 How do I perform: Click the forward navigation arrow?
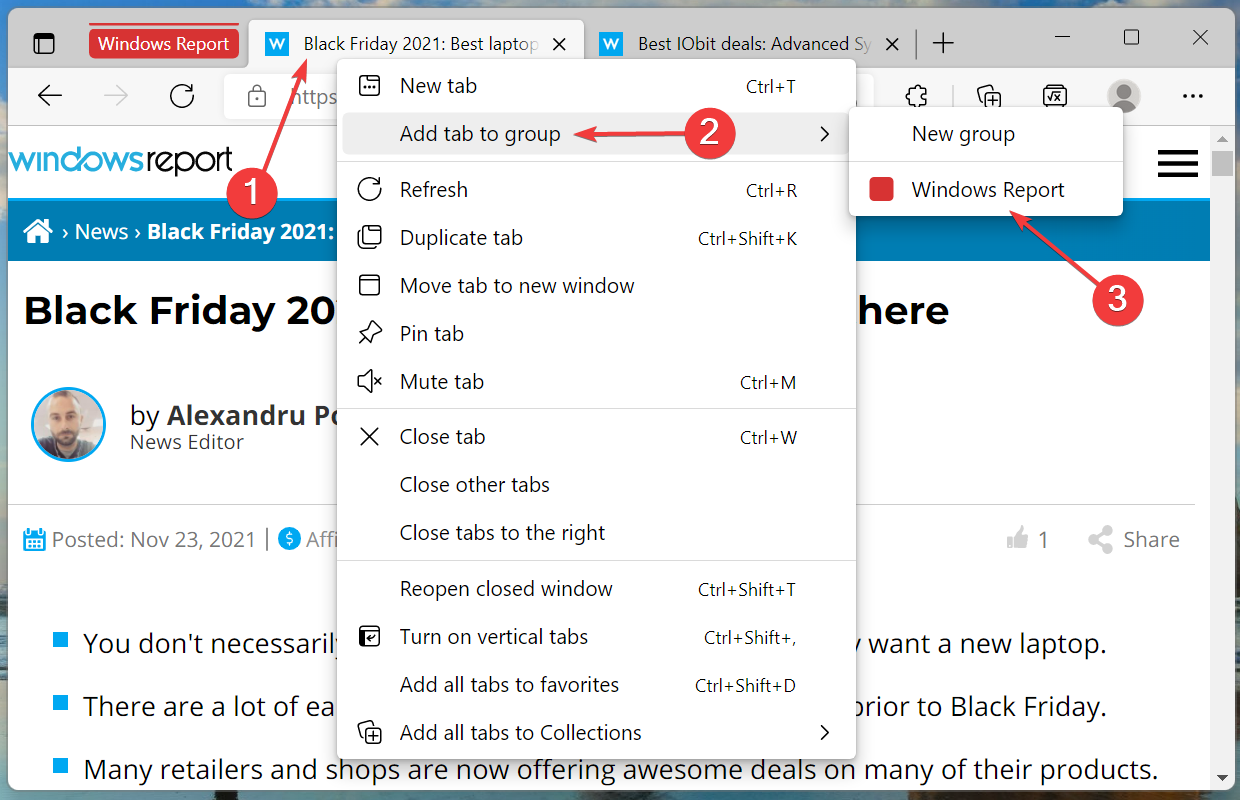116,96
